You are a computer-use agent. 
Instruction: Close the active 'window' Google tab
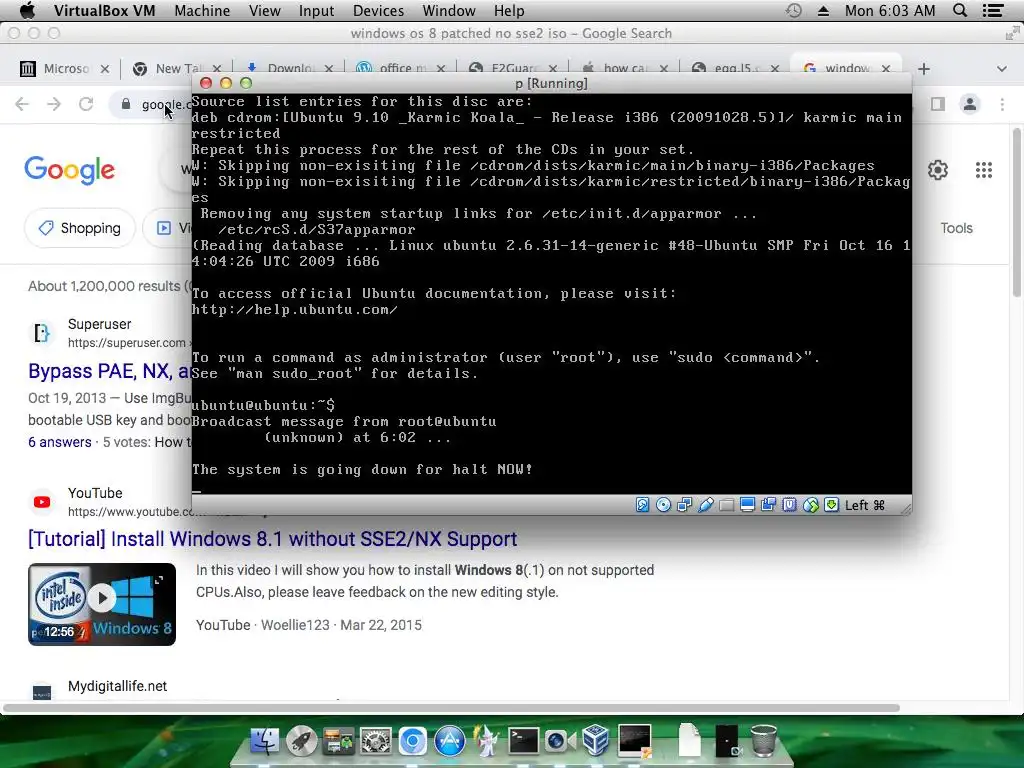point(886,69)
